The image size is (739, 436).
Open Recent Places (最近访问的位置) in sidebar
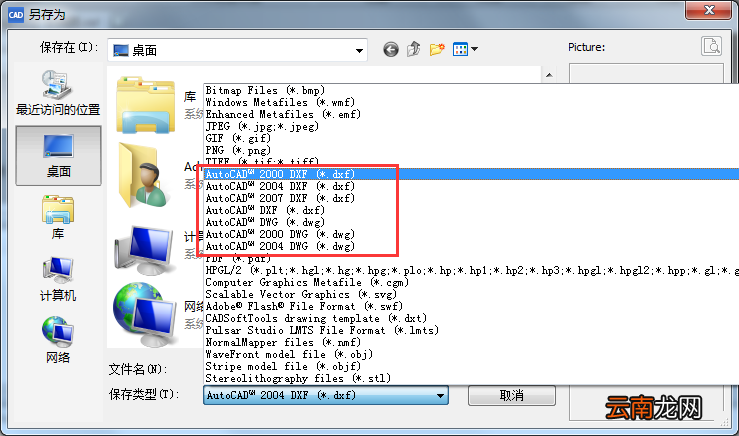(x=58, y=93)
